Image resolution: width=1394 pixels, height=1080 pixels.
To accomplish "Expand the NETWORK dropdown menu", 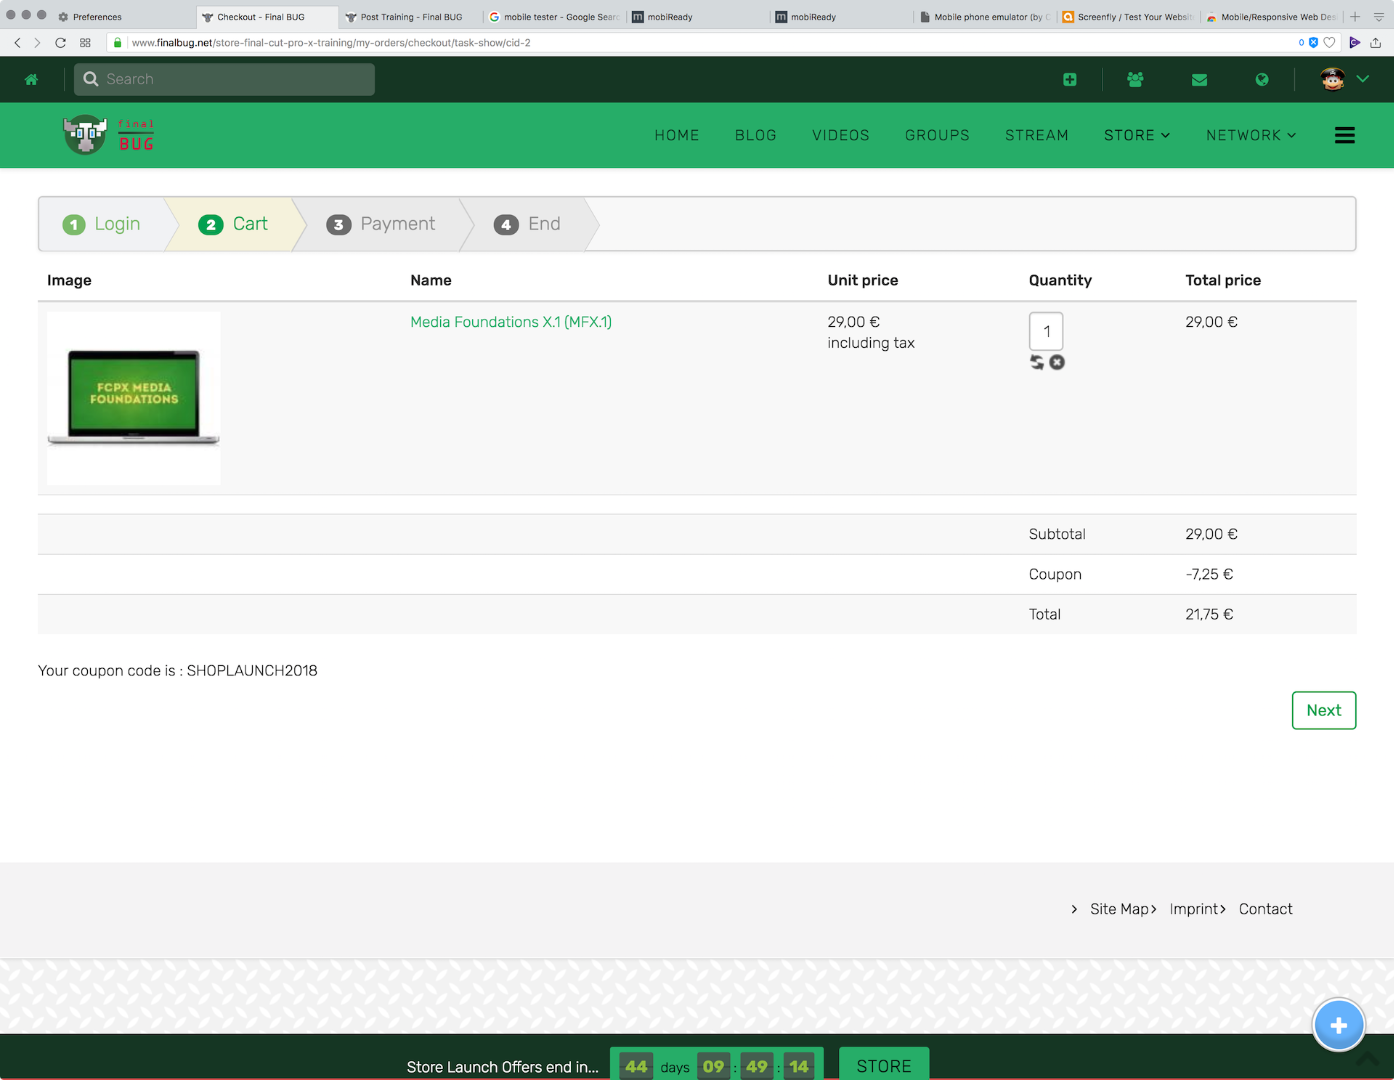I will [x=1251, y=135].
